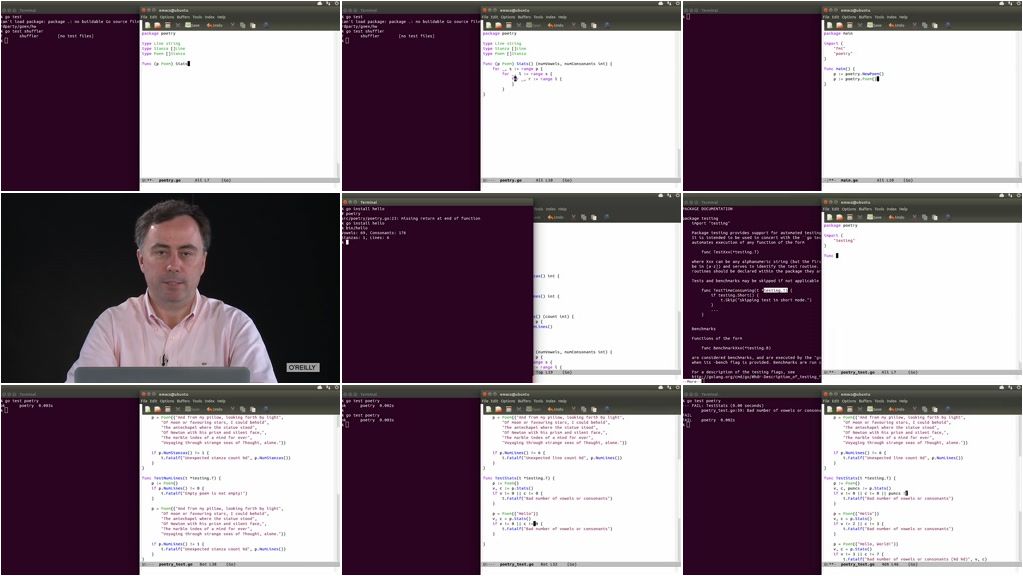Open Tools menu in package documentation frame's Emacs

pos(879,209)
